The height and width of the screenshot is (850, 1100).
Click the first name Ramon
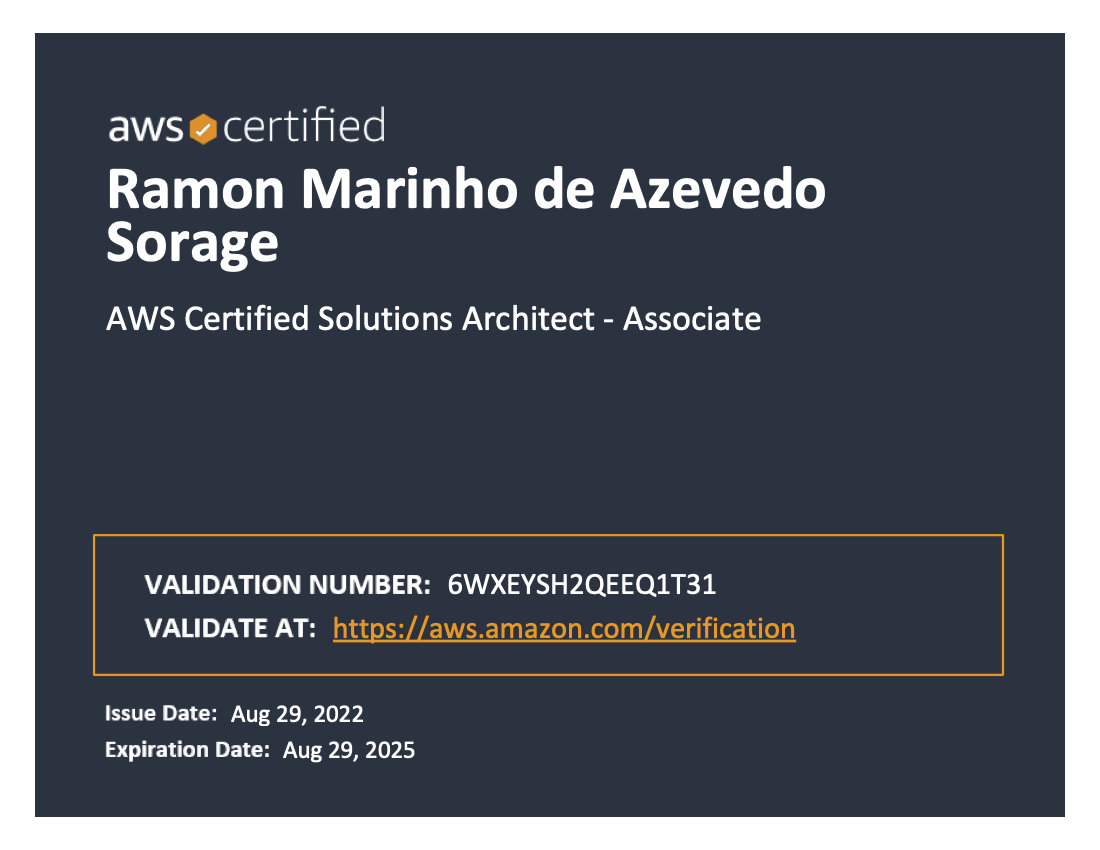[196, 189]
